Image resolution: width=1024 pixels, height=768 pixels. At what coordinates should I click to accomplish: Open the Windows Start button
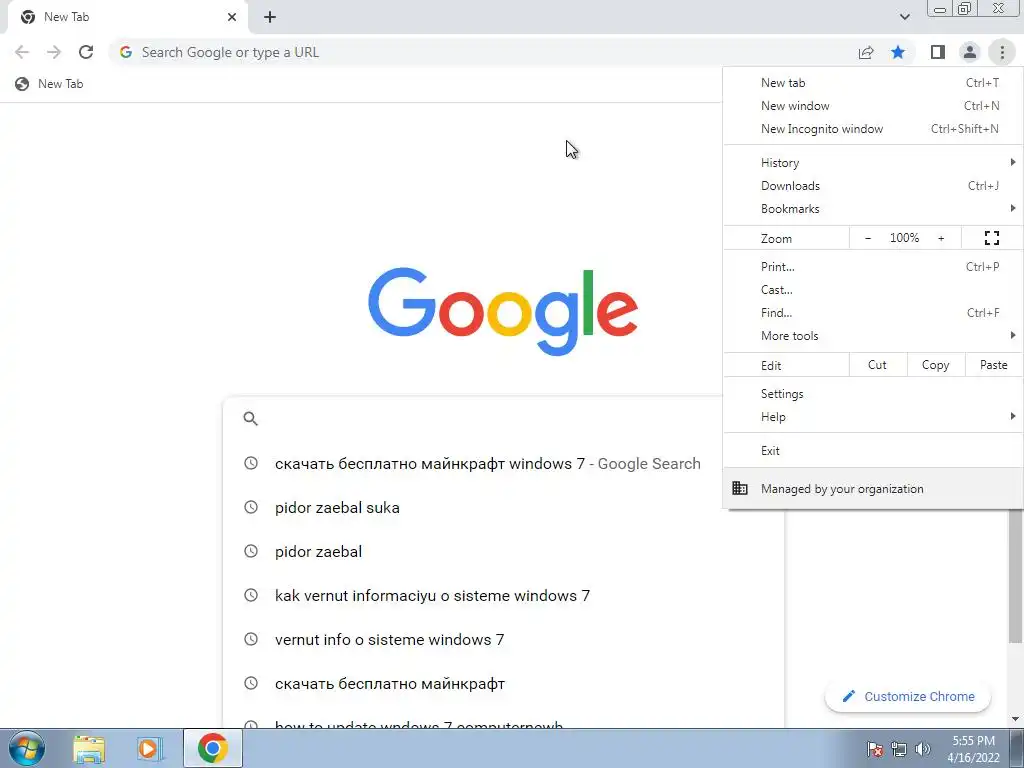point(27,748)
